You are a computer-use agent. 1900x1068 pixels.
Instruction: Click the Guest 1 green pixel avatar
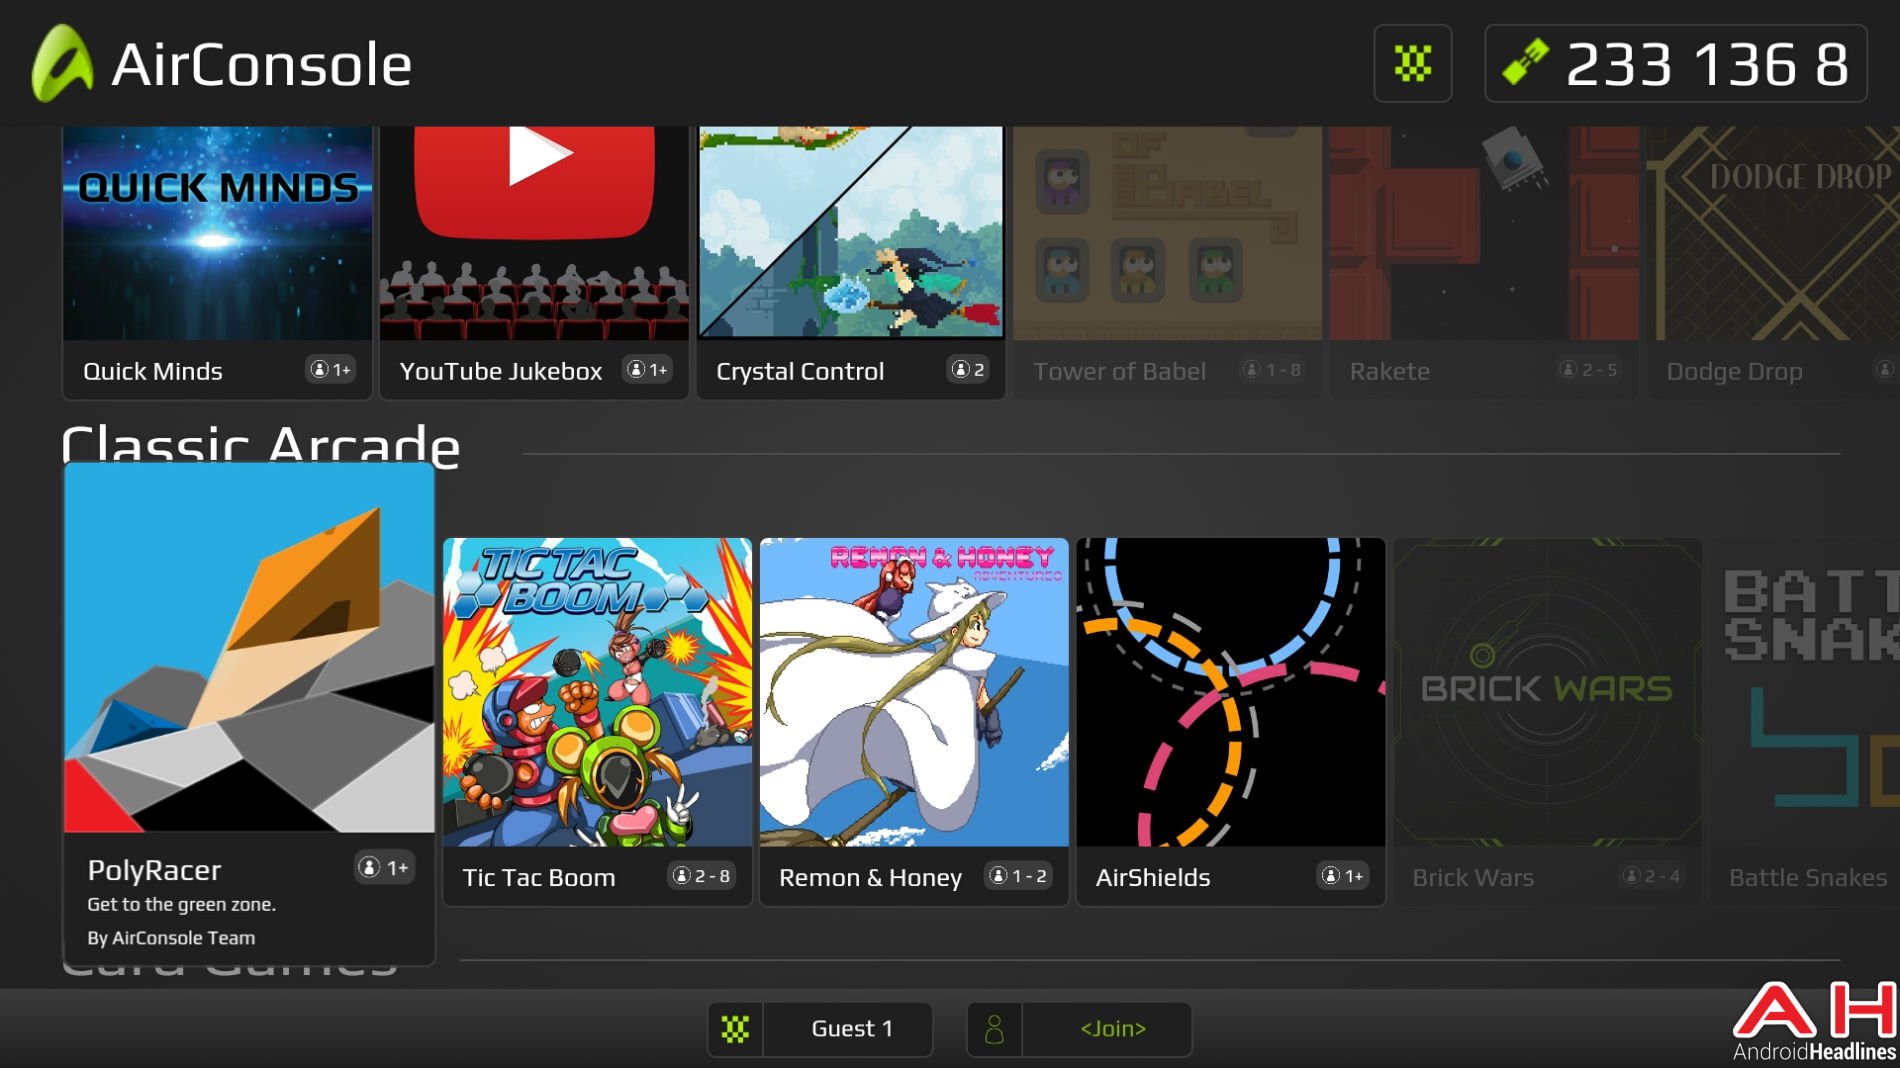[736, 1029]
